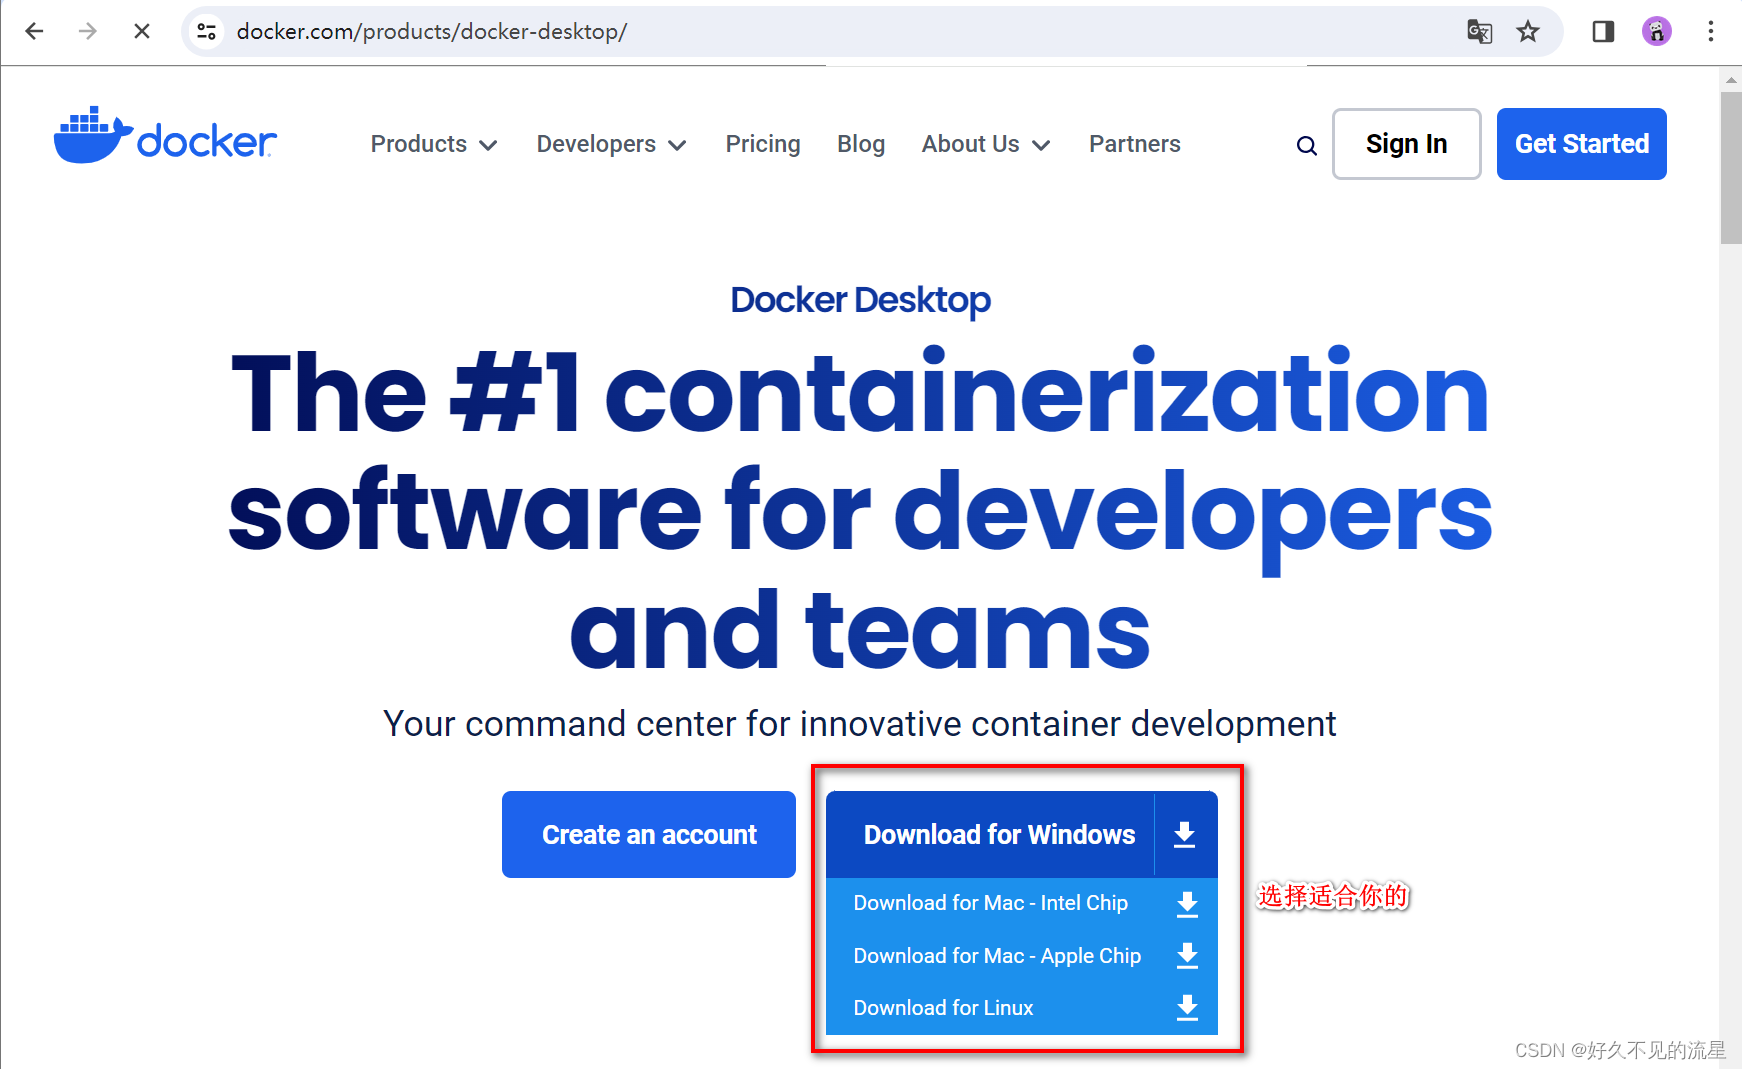1742x1069 pixels.
Task: Open the Pricing page
Action: point(763,144)
